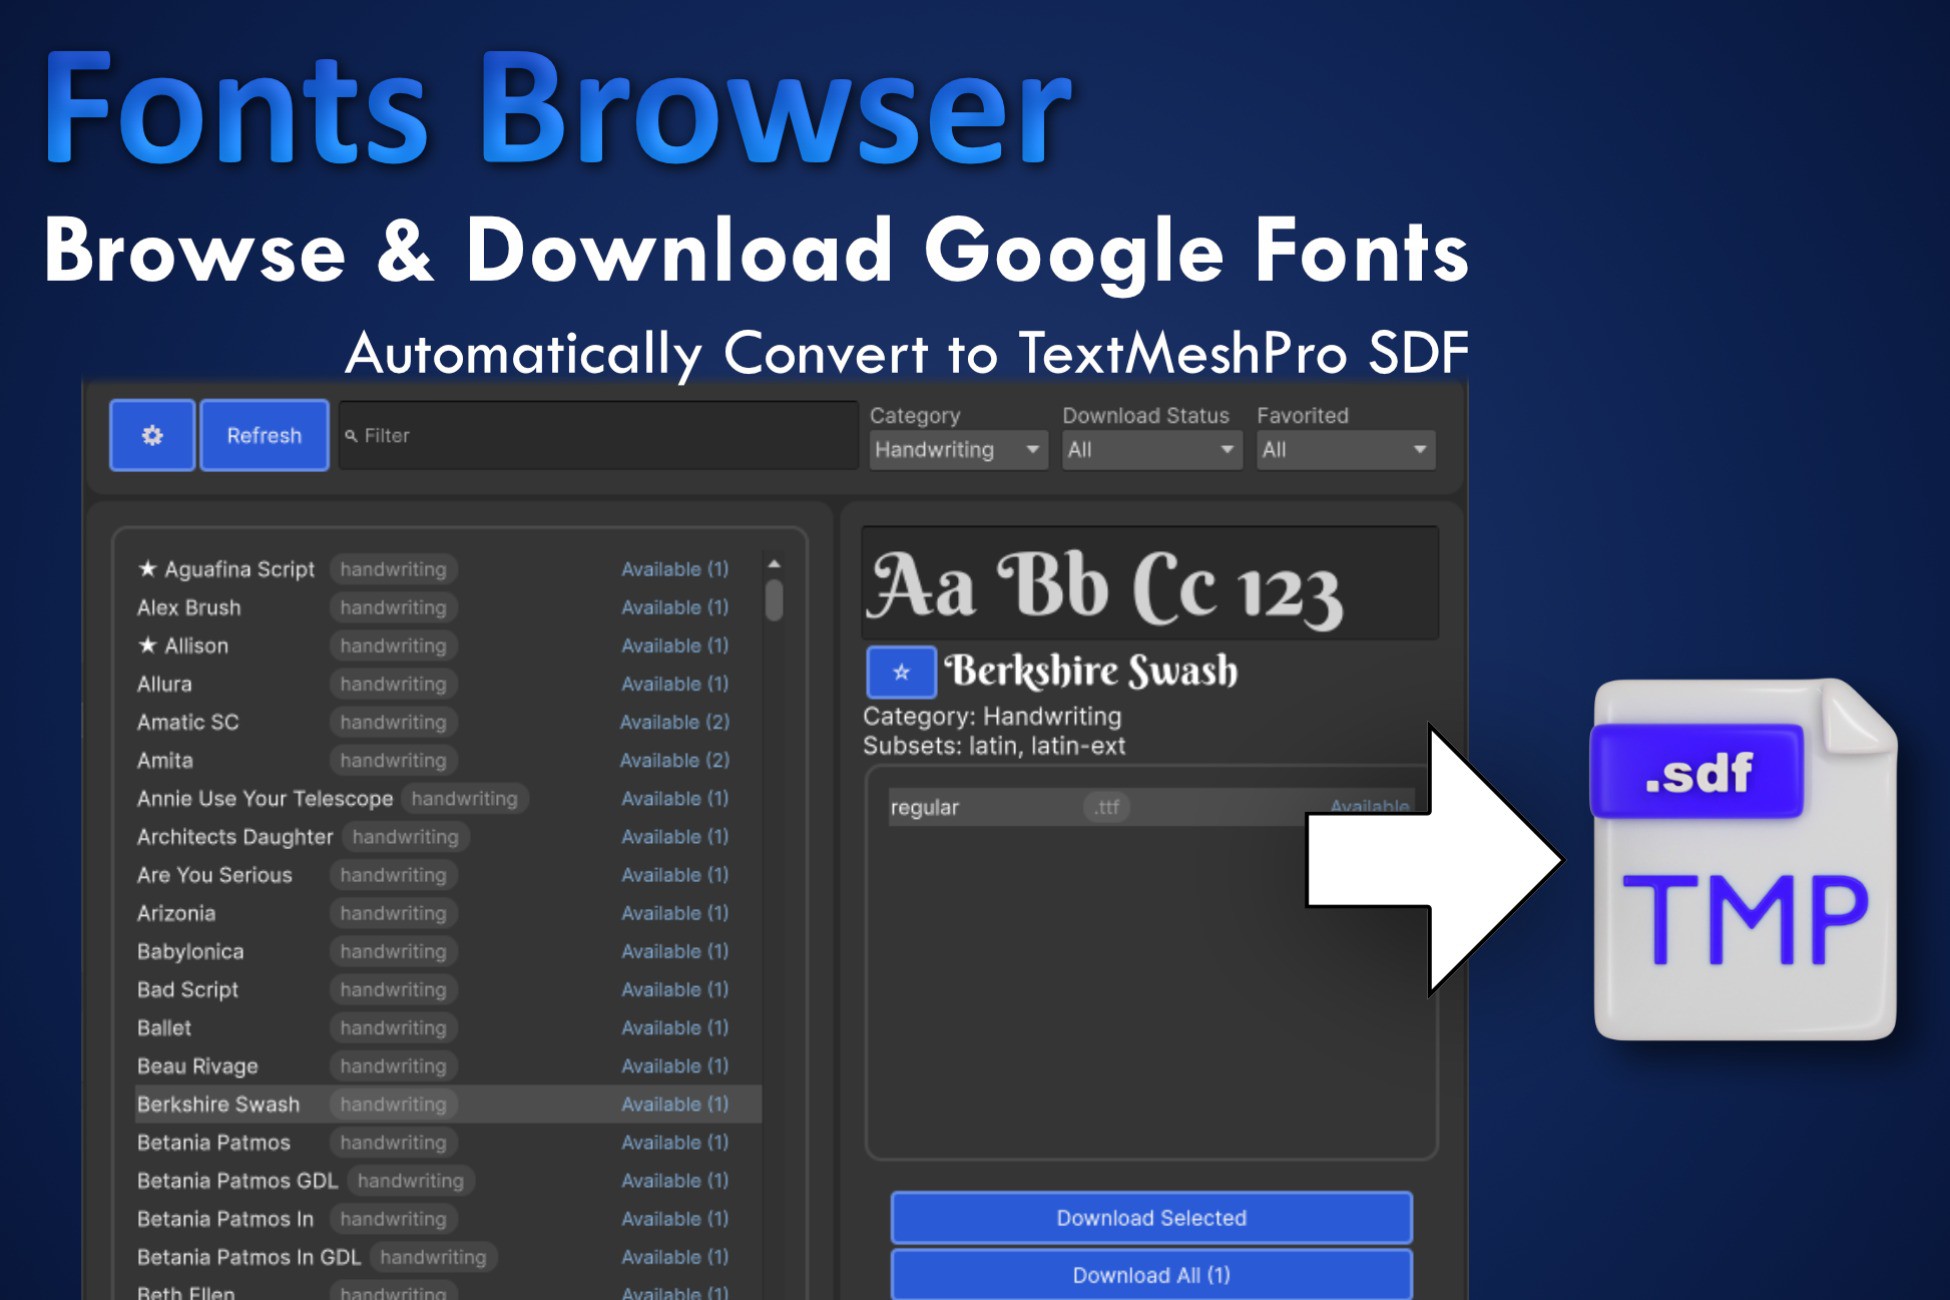Select Babylonica font row
This screenshot has height=1300, width=1950.
coord(448,951)
